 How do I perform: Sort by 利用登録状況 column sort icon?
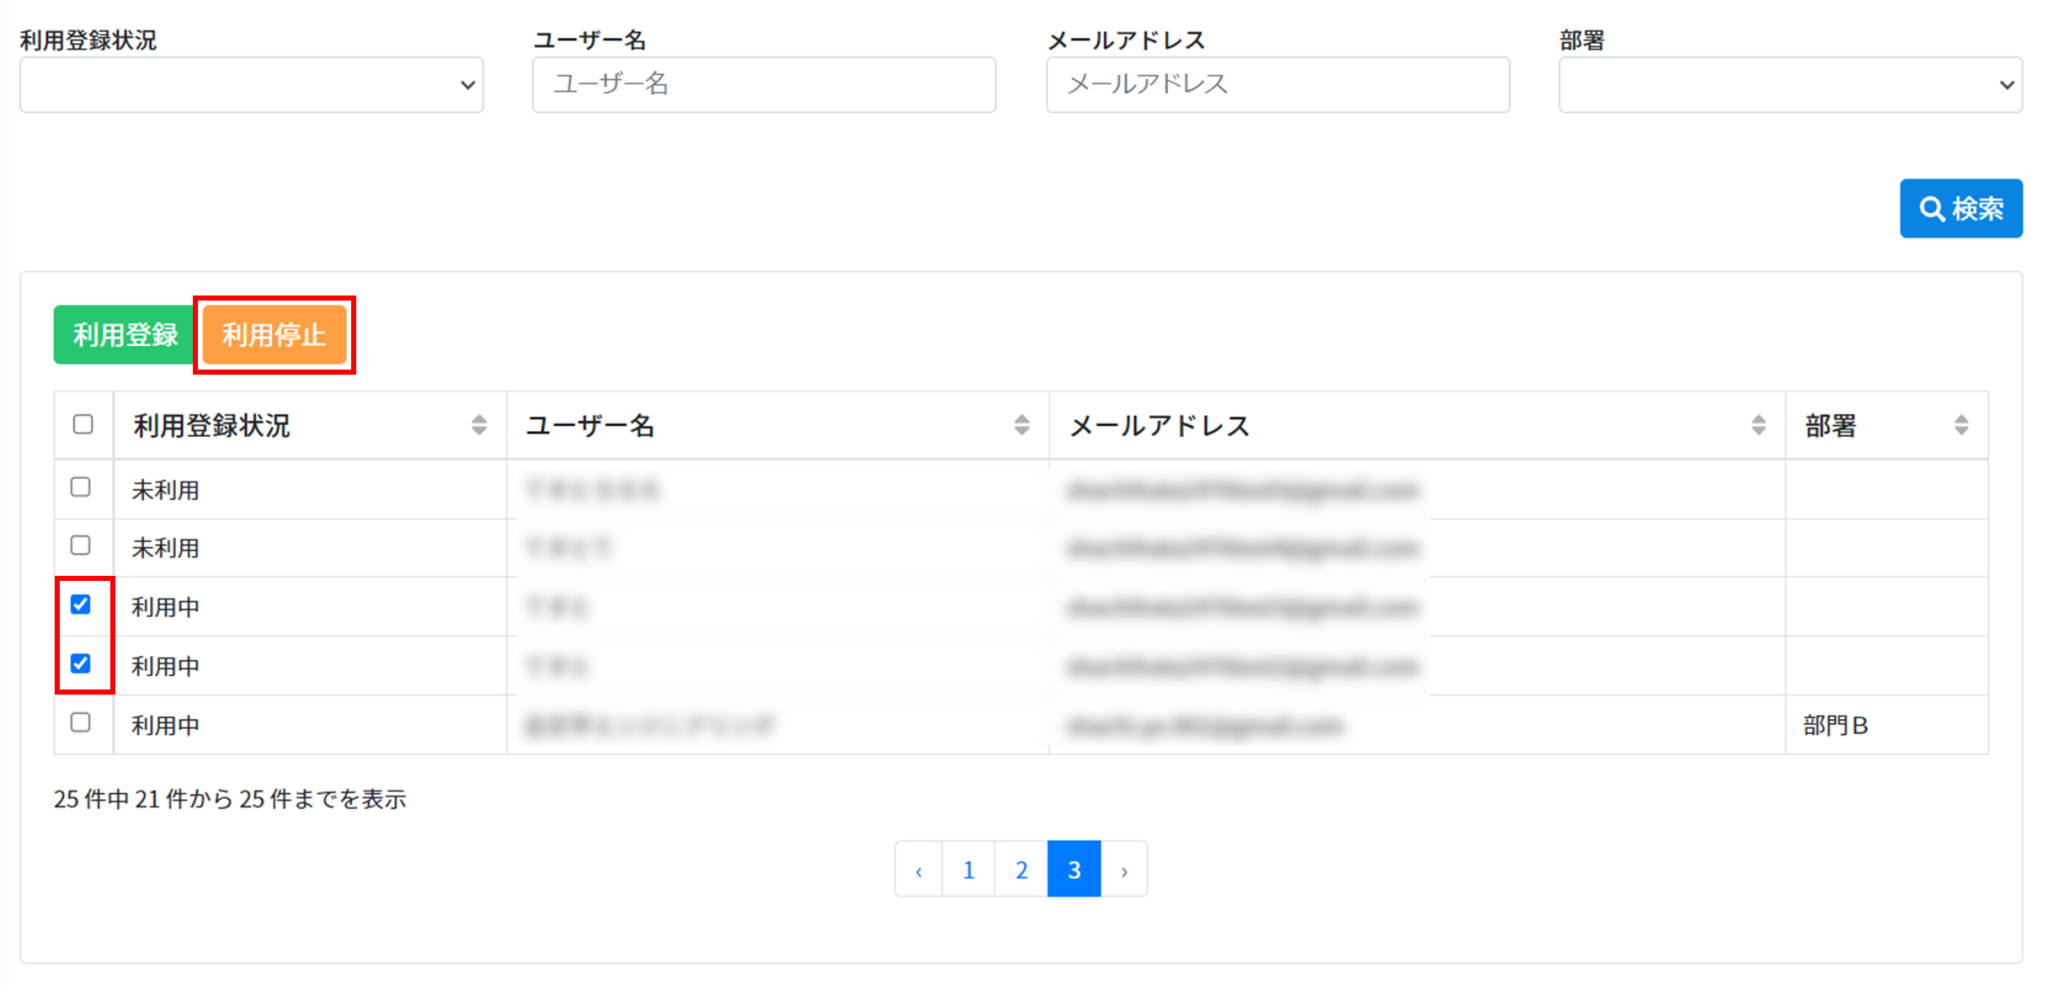tap(479, 425)
